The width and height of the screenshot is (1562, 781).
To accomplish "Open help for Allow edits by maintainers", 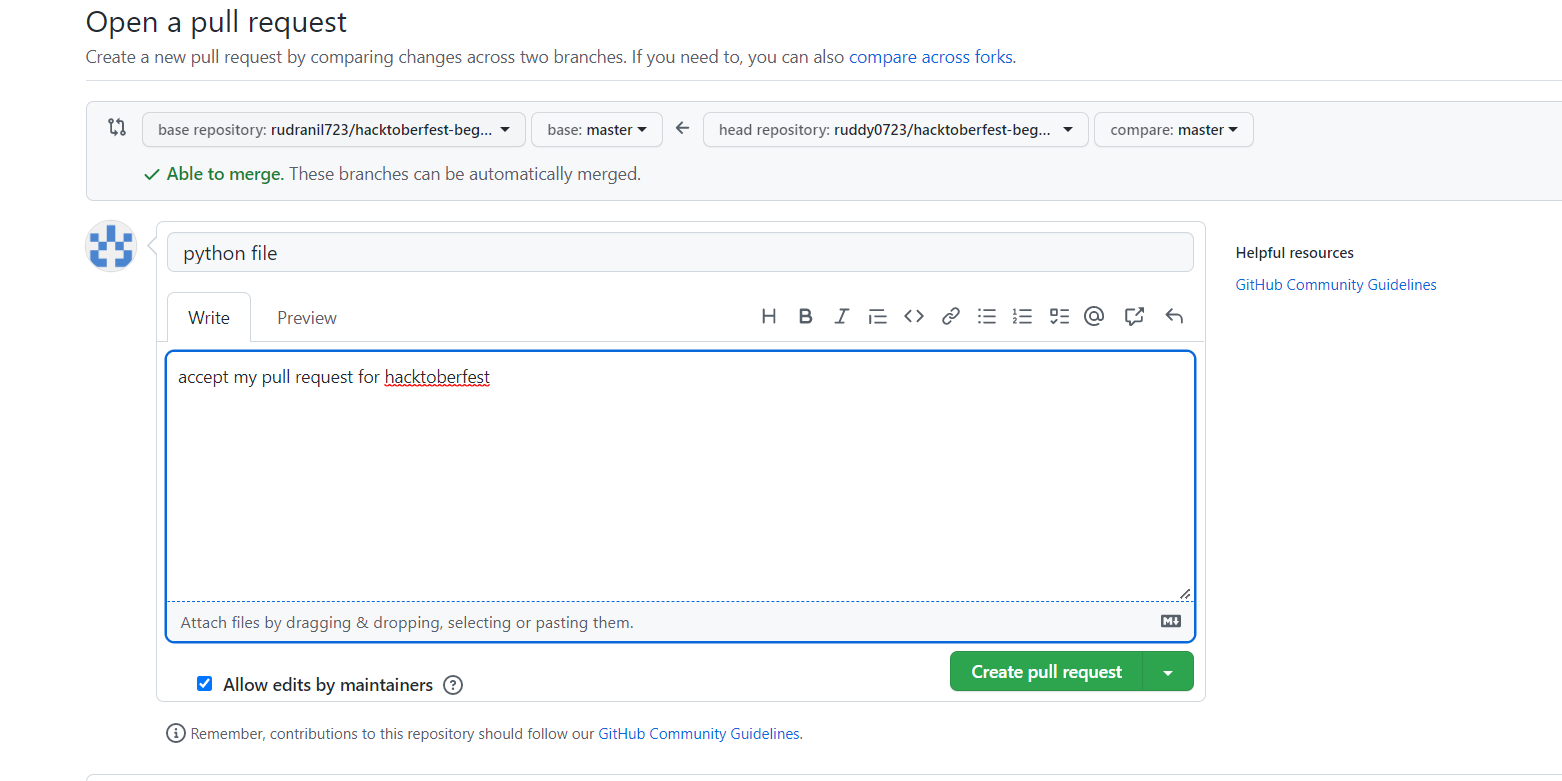I will tap(453, 685).
